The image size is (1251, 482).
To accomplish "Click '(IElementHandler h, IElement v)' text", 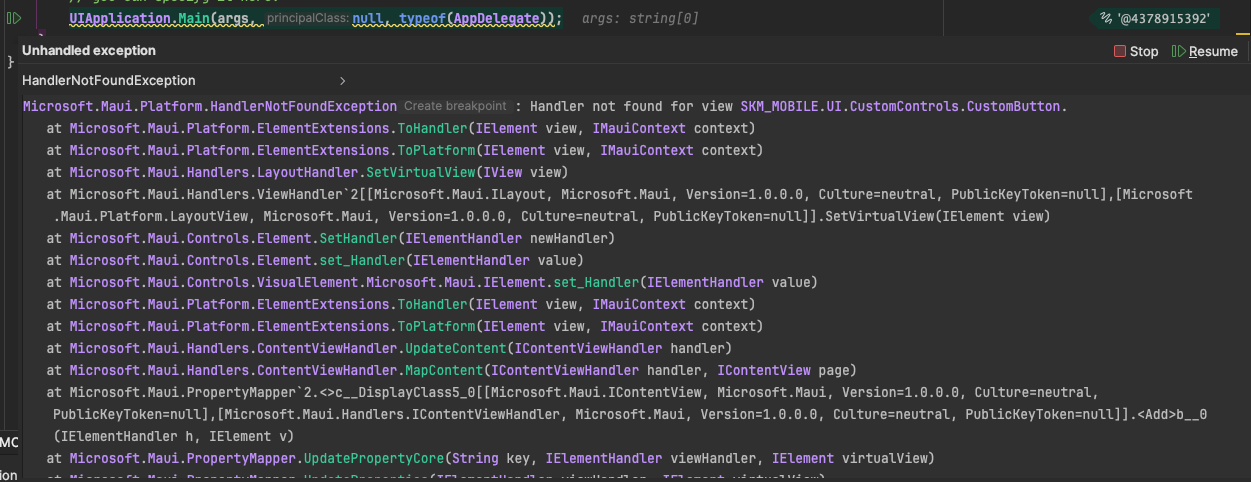I will [174, 436].
